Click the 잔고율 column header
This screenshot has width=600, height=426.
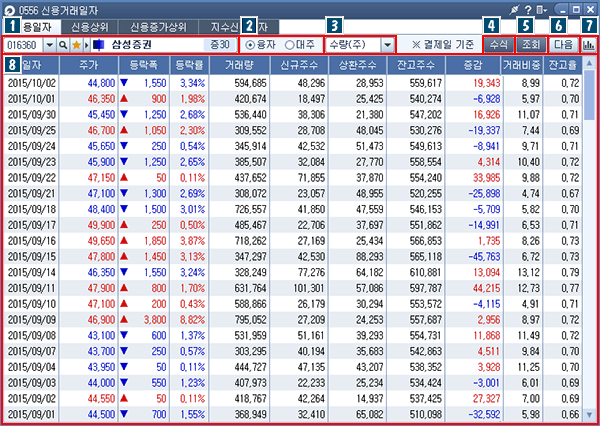pos(562,65)
